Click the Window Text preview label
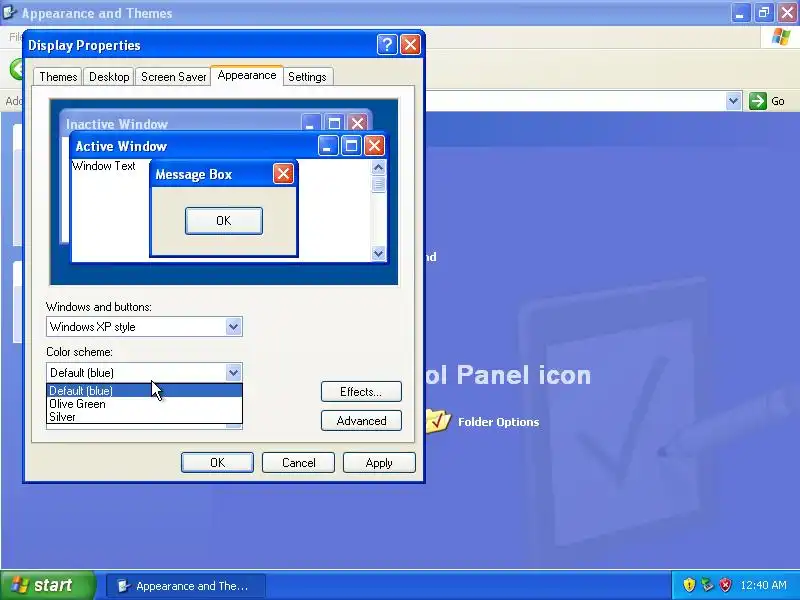Screen dimensions: 800x600 (x=104, y=166)
